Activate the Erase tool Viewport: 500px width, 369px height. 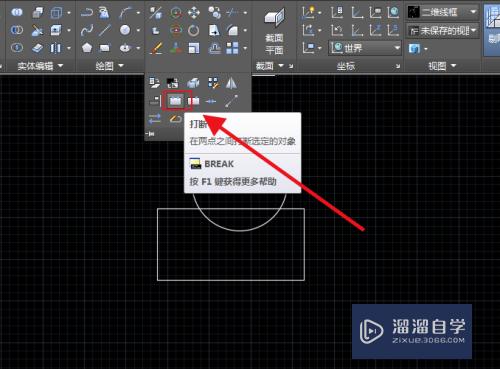pyautogui.click(x=156, y=48)
